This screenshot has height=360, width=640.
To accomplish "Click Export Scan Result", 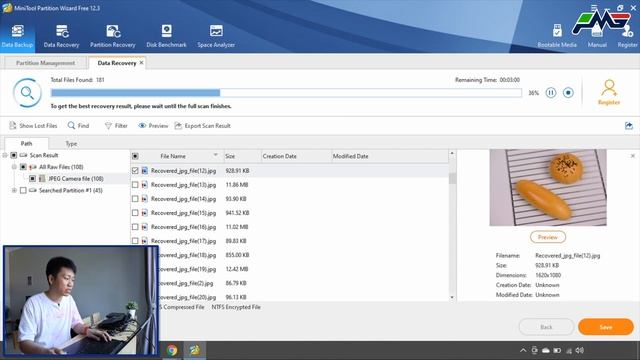I will pyautogui.click(x=203, y=126).
